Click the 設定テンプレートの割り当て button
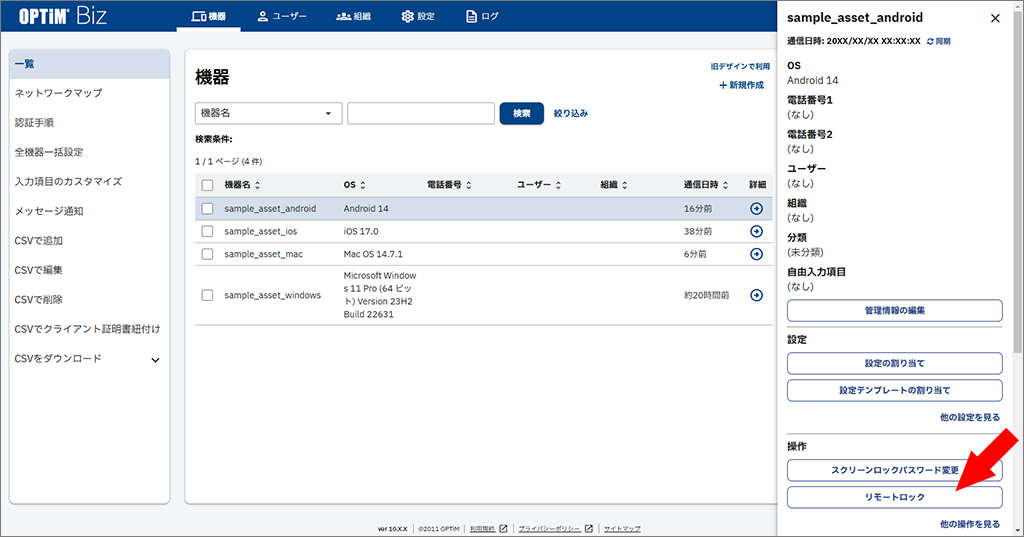Viewport: 1024px width, 537px height. pyautogui.click(x=895, y=390)
